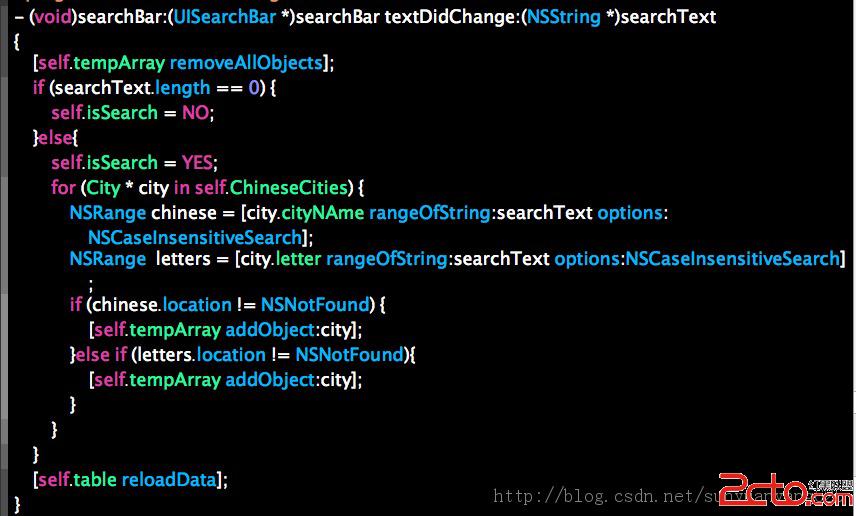Click the NSString parameter type
Image resolution: width=856 pixels, height=516 pixels.
[x=564, y=17]
